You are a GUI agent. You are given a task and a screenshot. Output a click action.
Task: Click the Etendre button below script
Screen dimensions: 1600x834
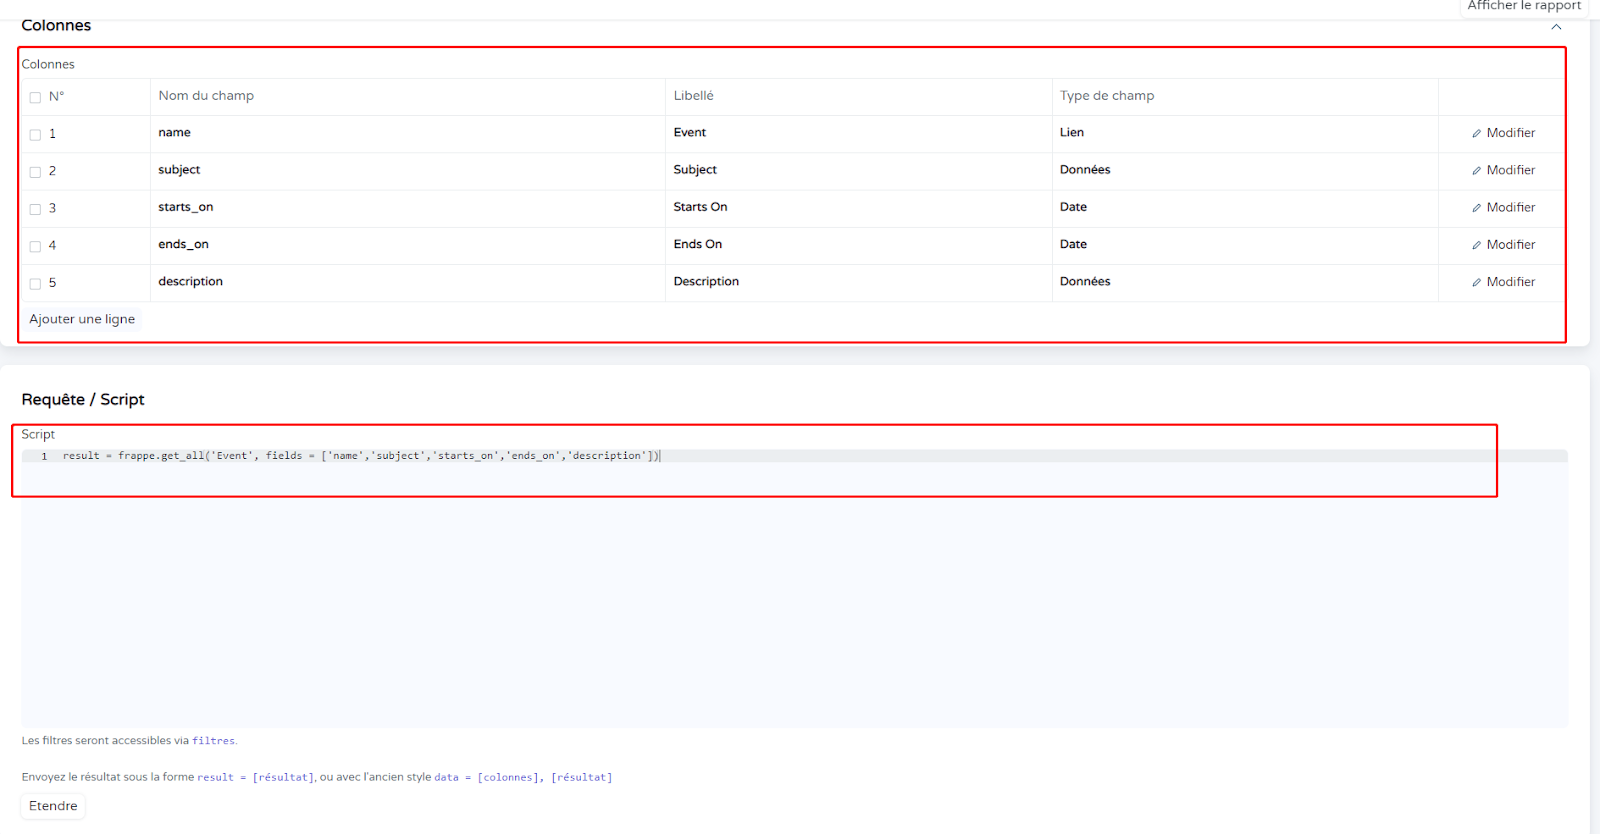53,806
